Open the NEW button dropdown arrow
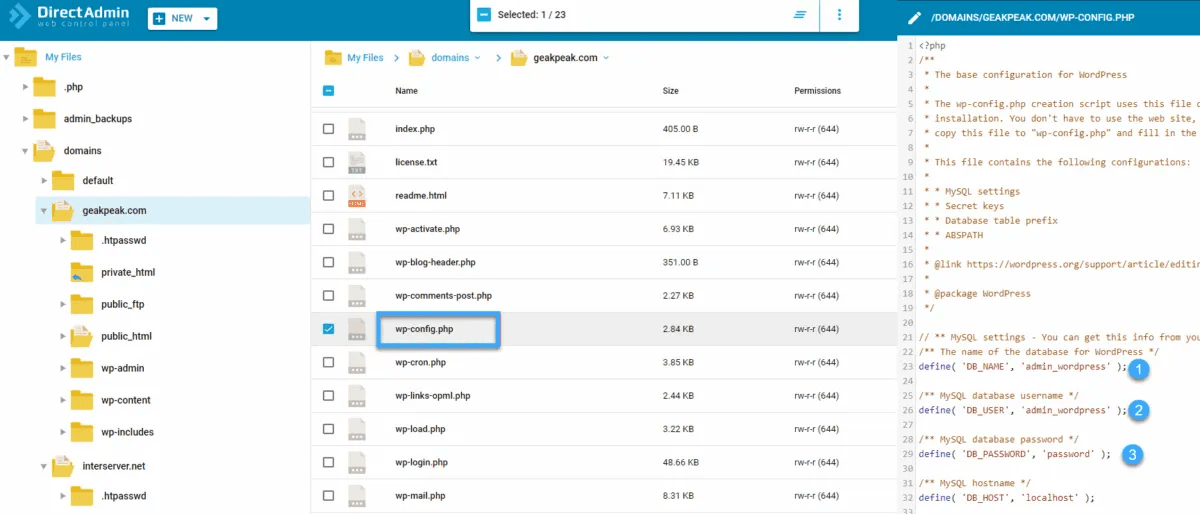 [x=206, y=18]
